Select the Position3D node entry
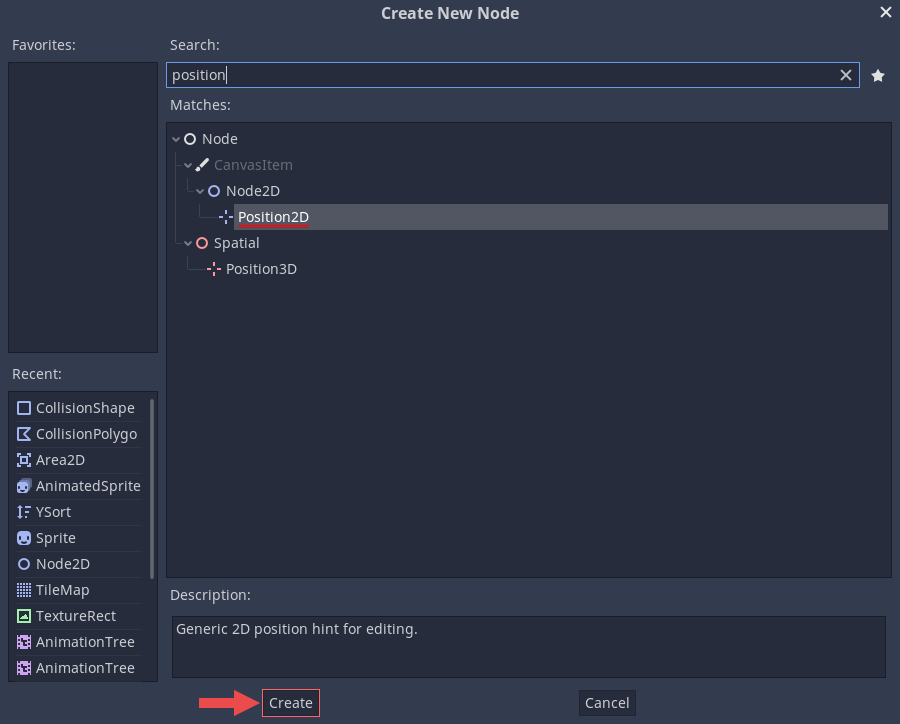Image resolution: width=900 pixels, height=724 pixels. click(x=261, y=269)
